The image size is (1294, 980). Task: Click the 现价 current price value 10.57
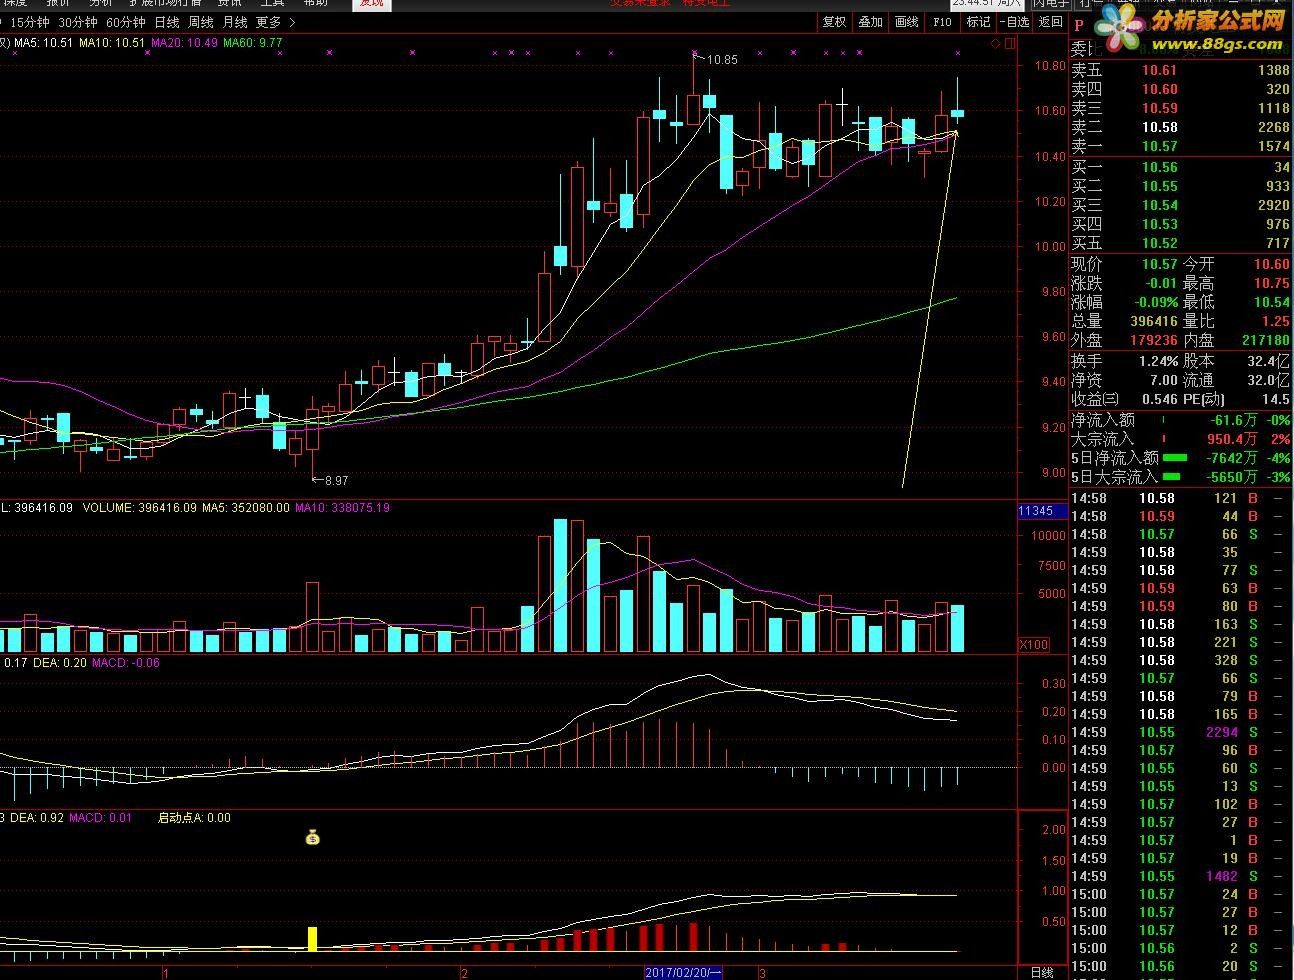tap(1159, 264)
